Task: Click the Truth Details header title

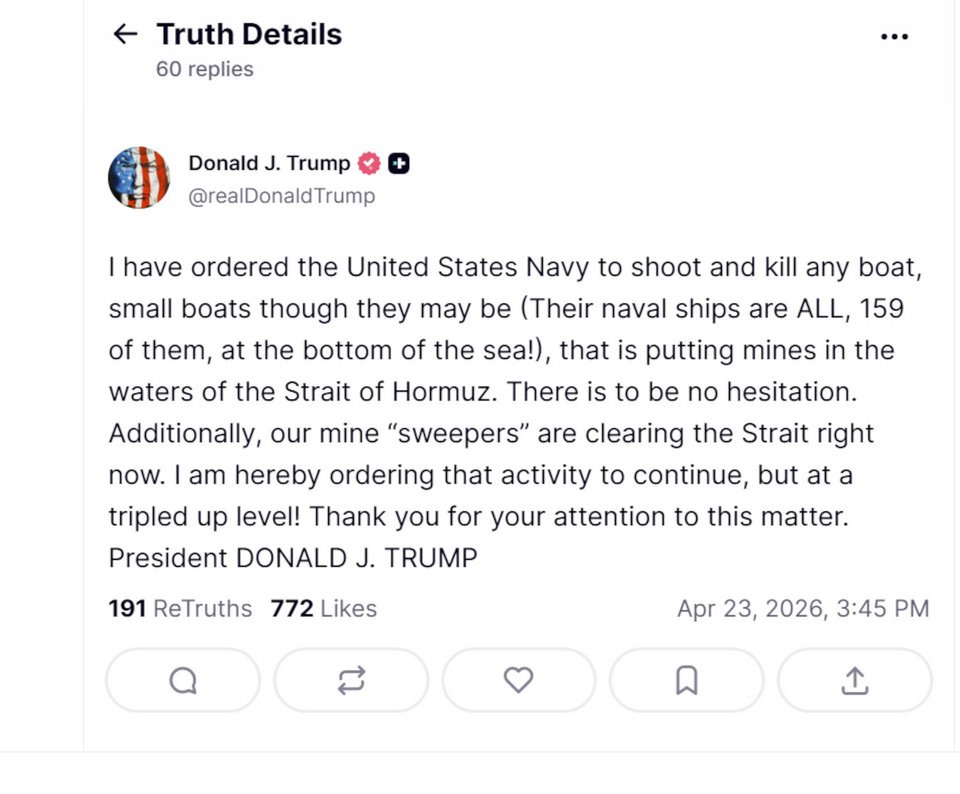Action: tap(249, 34)
